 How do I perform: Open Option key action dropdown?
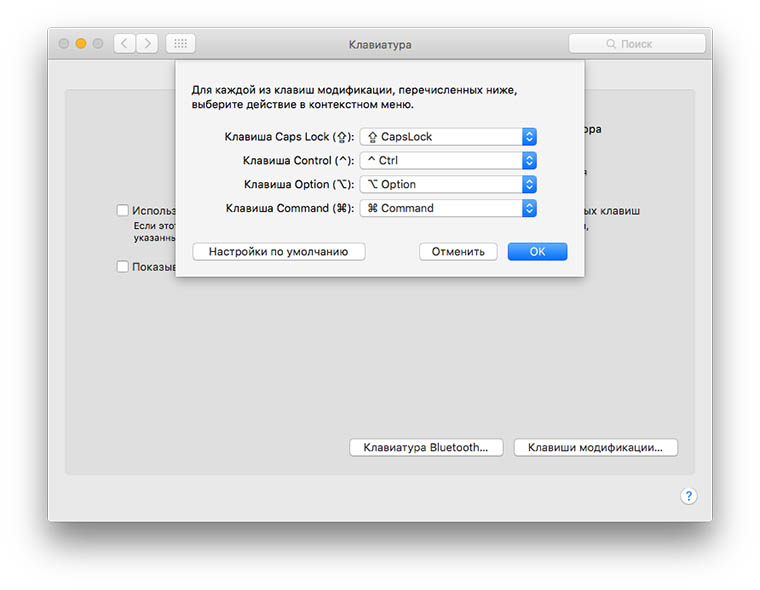(x=448, y=184)
